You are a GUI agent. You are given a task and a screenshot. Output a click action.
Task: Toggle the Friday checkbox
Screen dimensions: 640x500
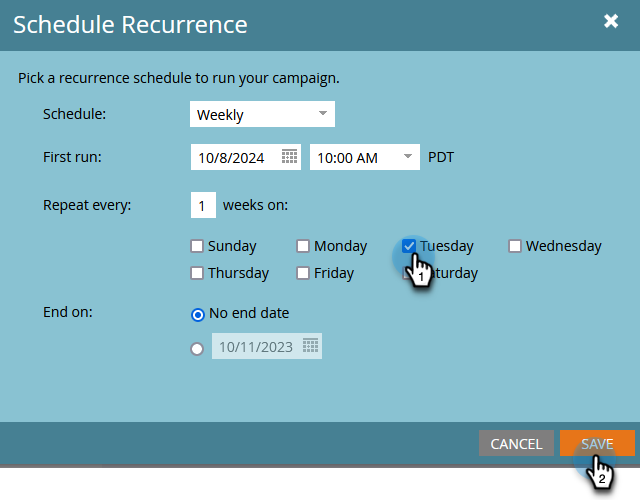[303, 273]
